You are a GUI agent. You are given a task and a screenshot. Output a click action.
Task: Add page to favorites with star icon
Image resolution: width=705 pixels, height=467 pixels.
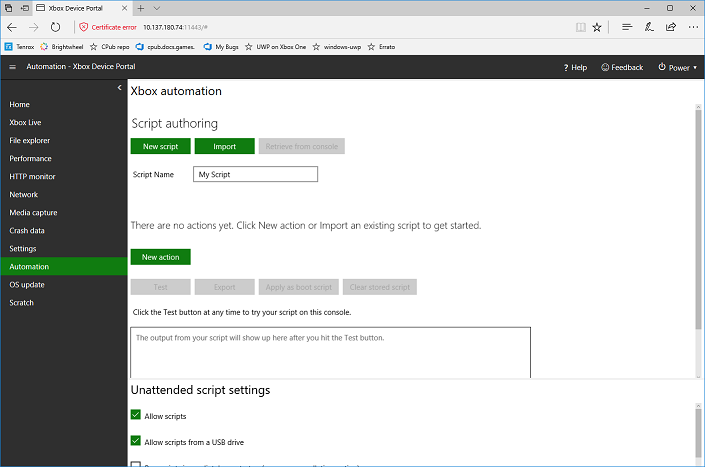(x=597, y=27)
